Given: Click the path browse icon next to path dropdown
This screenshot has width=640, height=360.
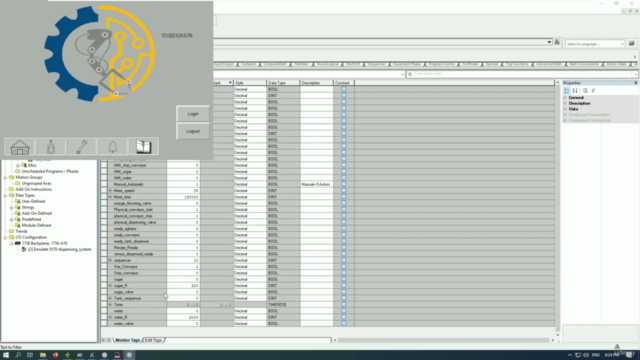Looking at the screenshot, I should (557, 42).
